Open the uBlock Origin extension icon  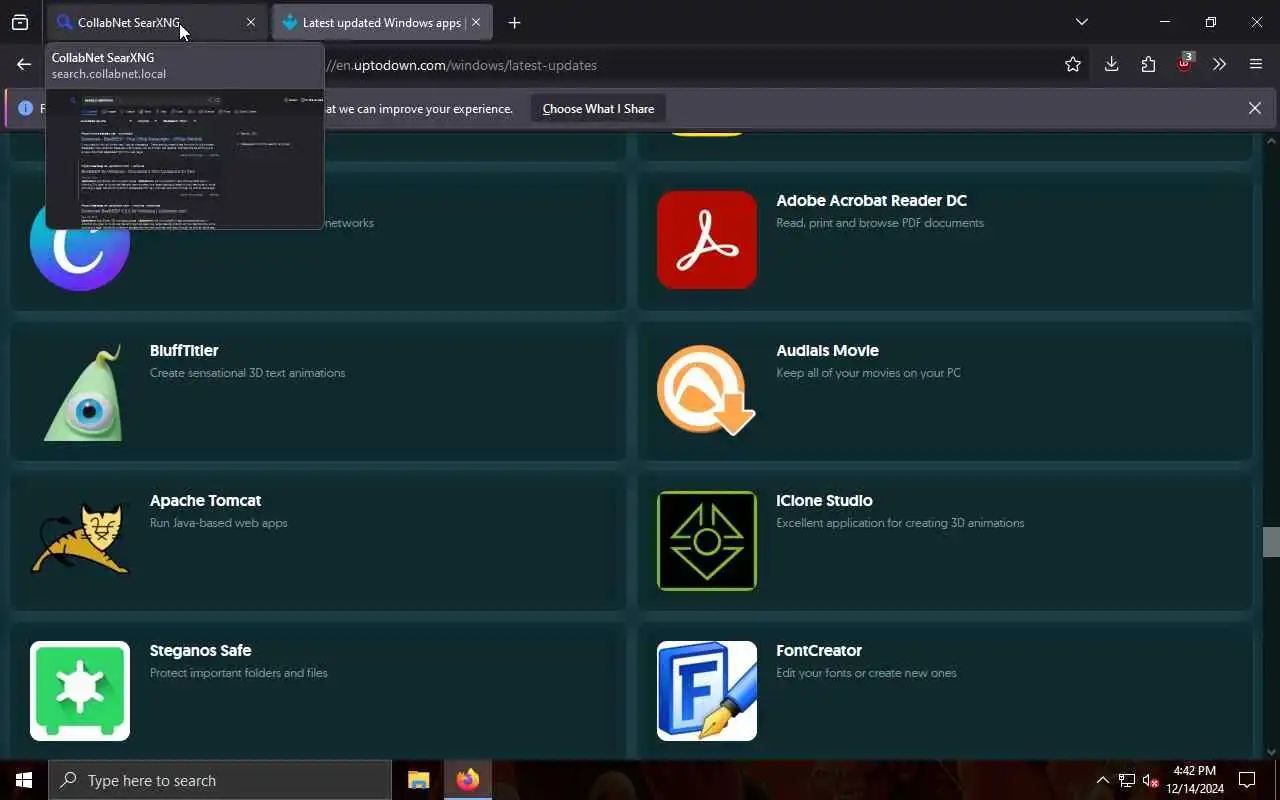click(1185, 64)
